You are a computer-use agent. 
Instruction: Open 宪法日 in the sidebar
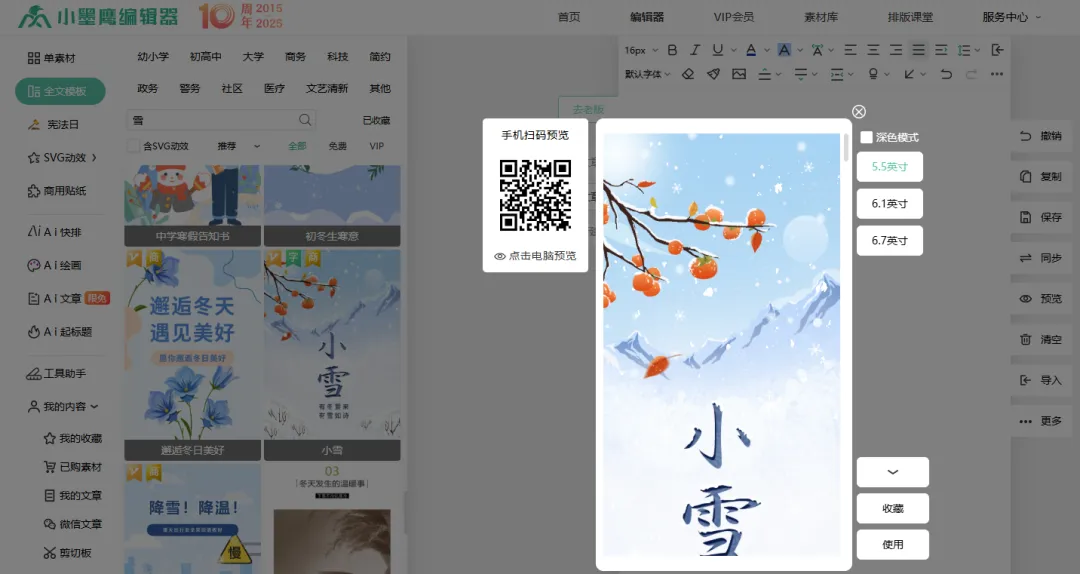(53, 125)
